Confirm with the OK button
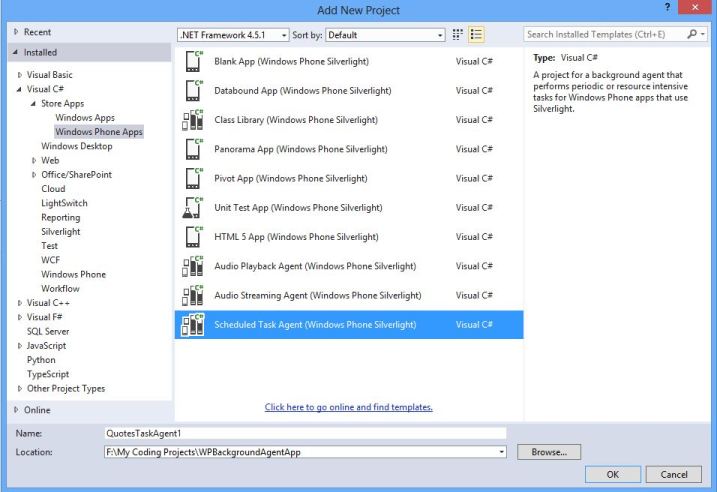The image size is (717, 492). [x=613, y=475]
